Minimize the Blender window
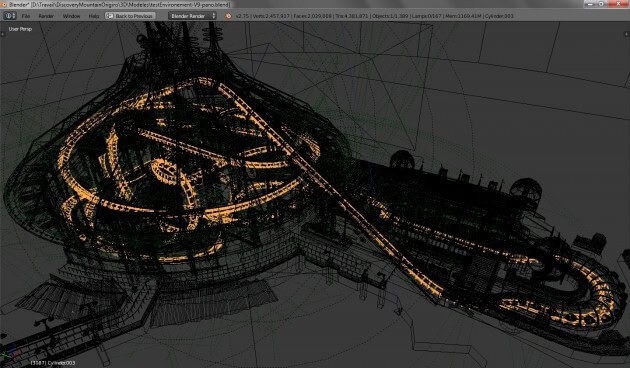The width and height of the screenshot is (630, 368). coord(590,4)
